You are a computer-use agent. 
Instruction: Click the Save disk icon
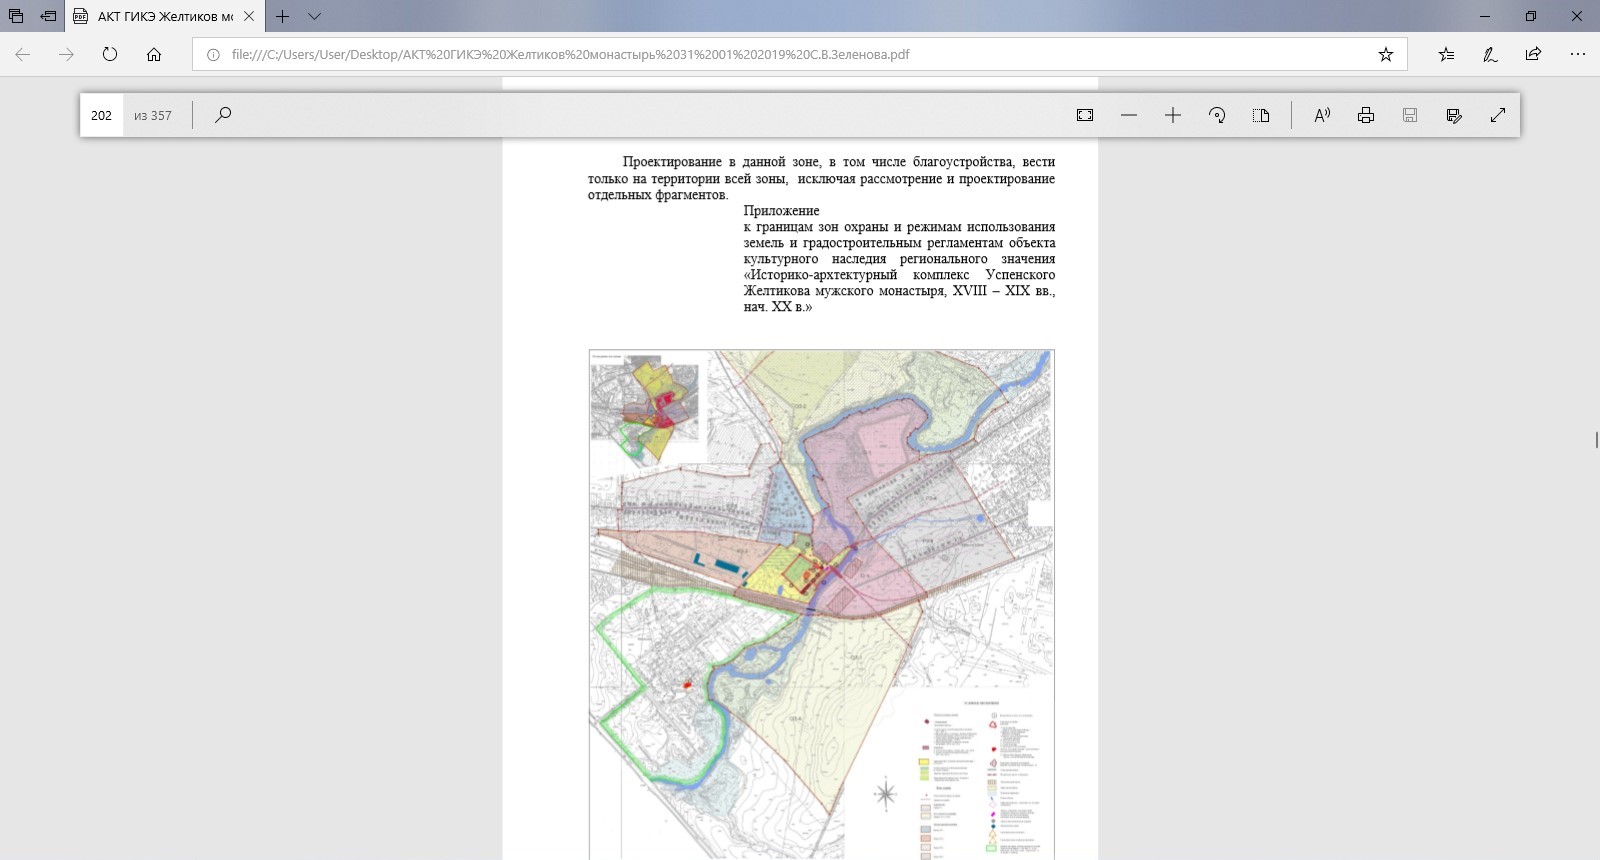coord(1410,115)
